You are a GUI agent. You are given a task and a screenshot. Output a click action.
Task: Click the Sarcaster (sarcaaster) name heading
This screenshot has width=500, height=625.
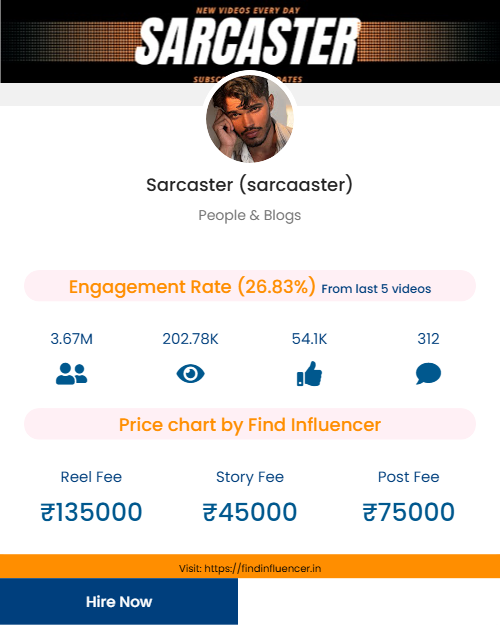click(x=250, y=185)
